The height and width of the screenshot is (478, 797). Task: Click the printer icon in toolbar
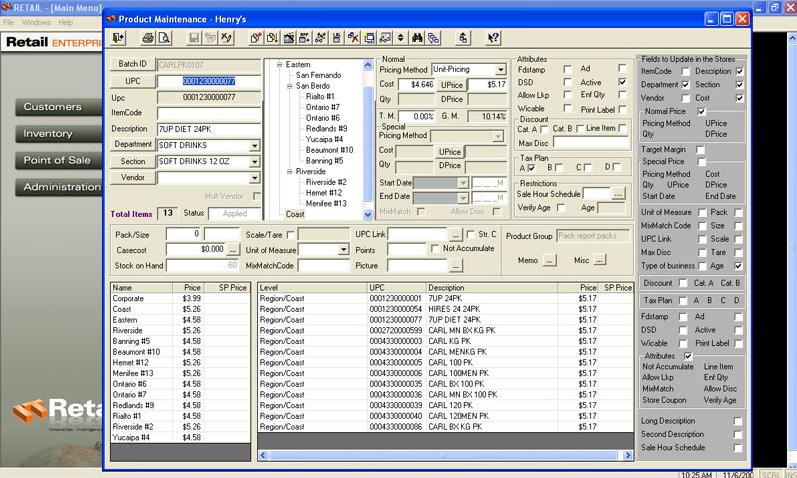pyautogui.click(x=148, y=38)
